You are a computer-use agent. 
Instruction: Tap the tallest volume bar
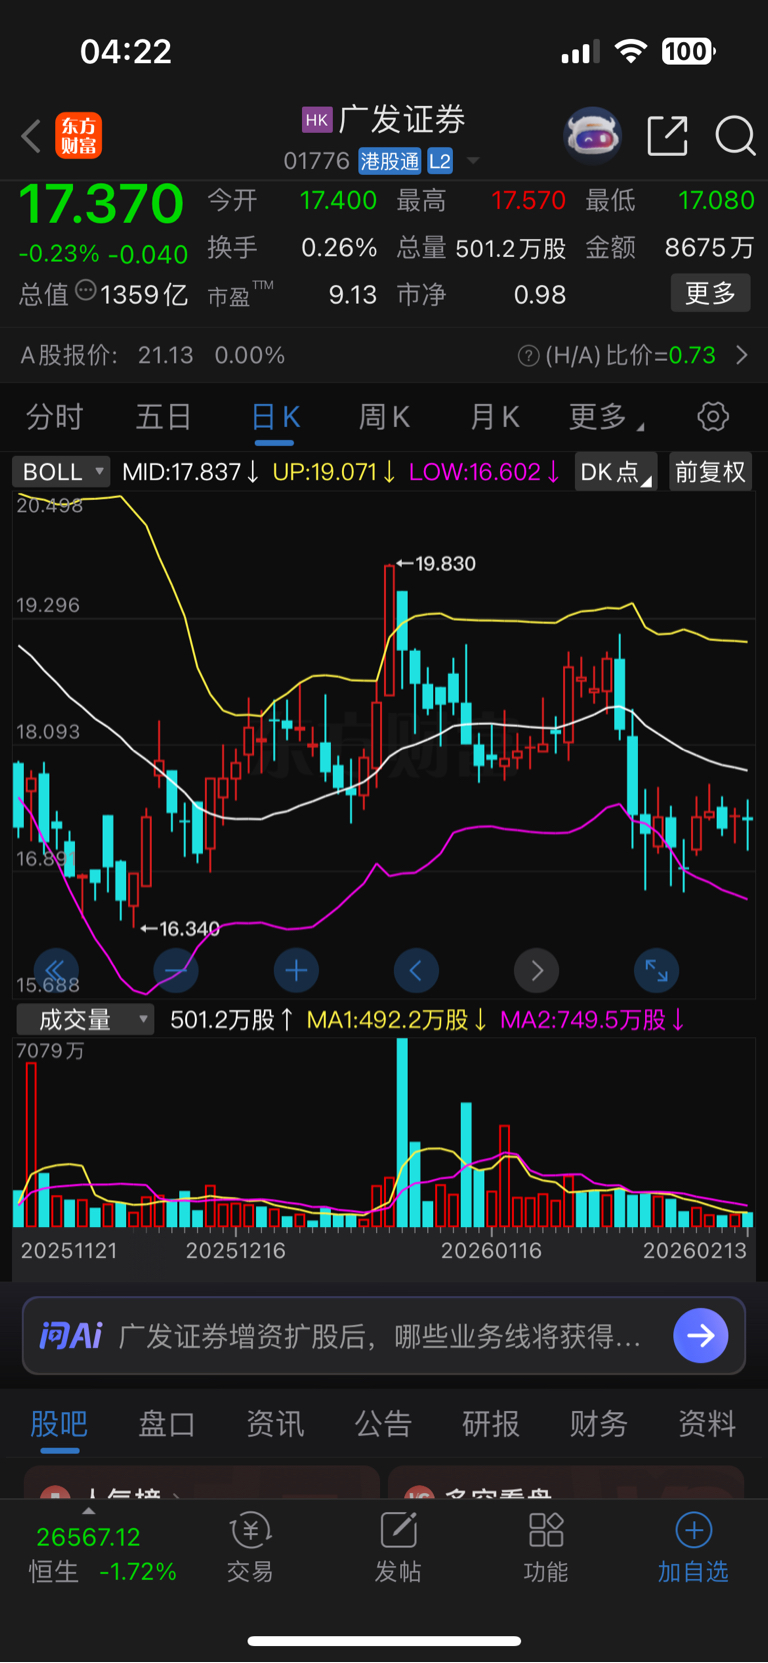tap(402, 1132)
